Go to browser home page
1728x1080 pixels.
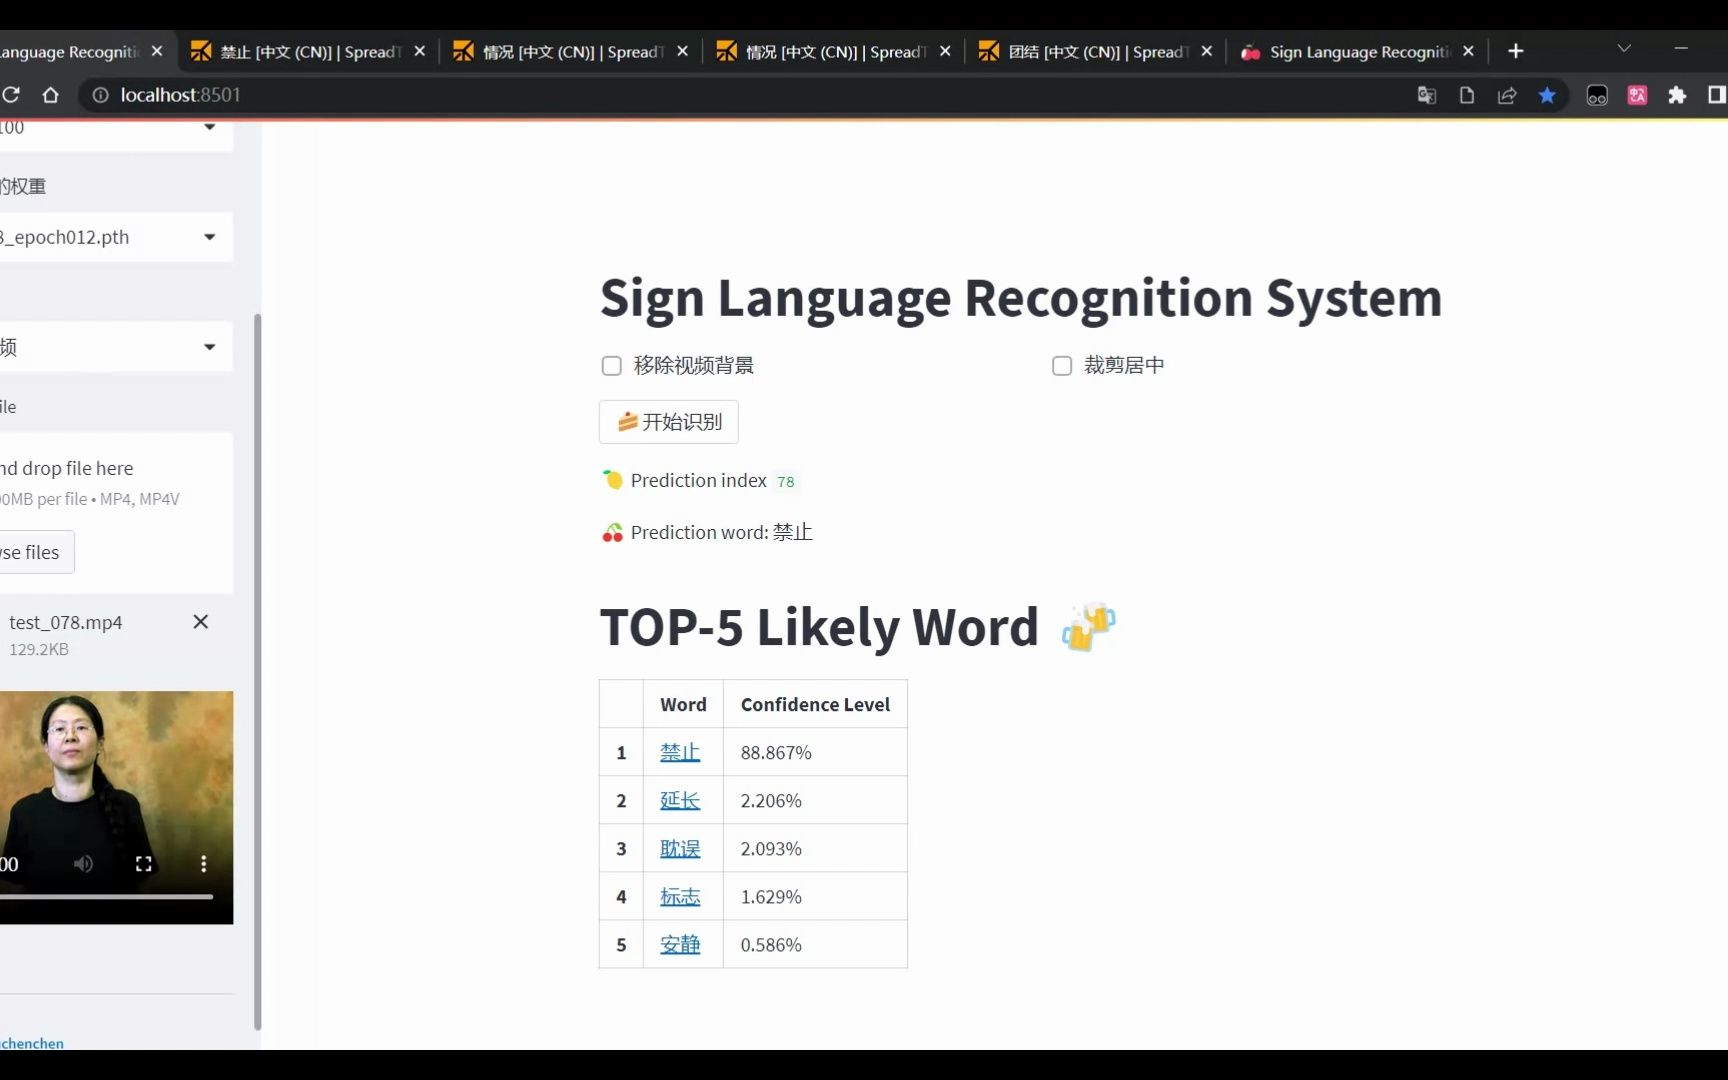tap(50, 95)
